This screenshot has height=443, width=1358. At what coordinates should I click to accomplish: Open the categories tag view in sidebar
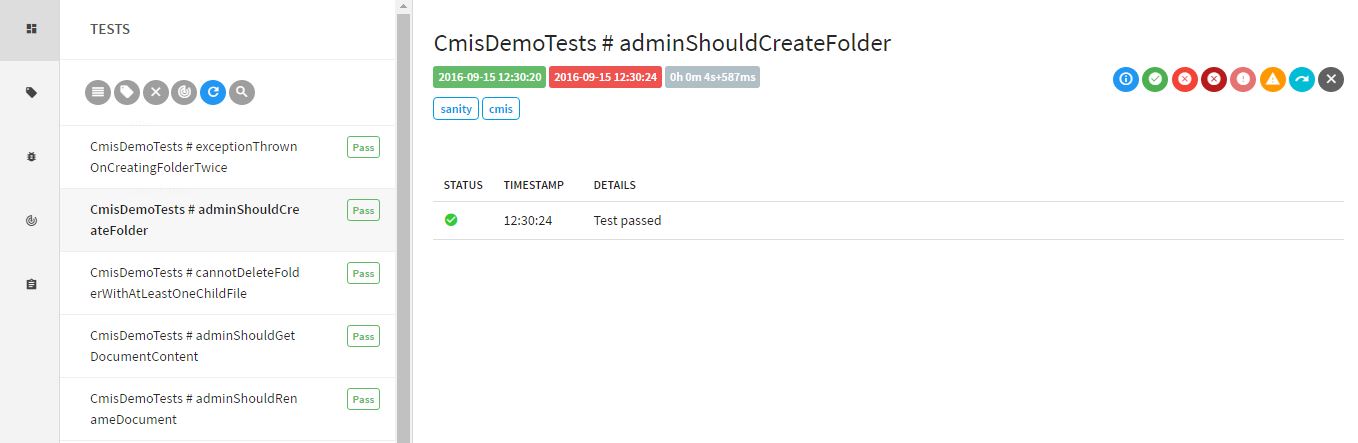[31, 92]
